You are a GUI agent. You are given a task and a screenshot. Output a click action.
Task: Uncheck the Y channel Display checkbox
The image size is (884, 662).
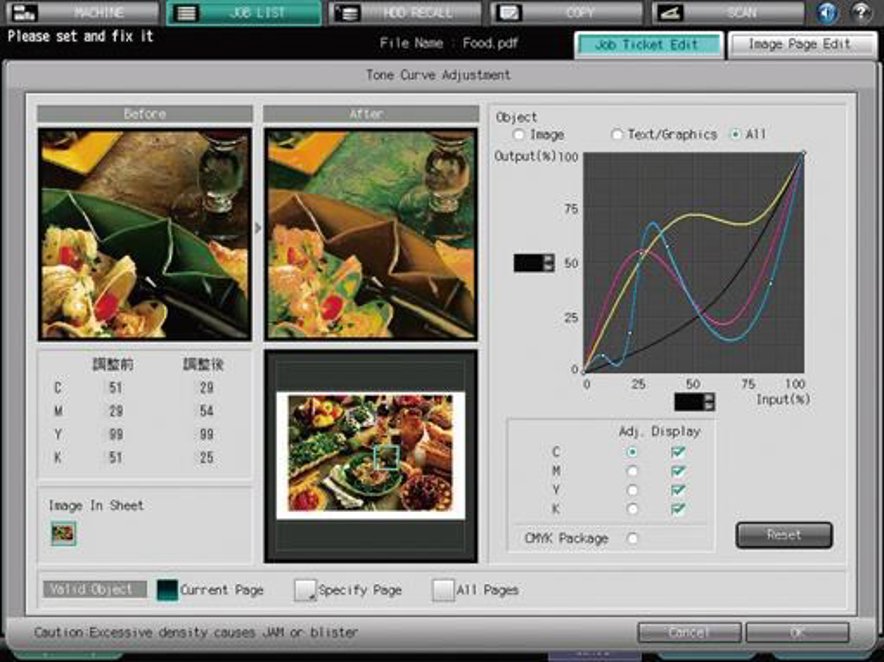click(678, 490)
